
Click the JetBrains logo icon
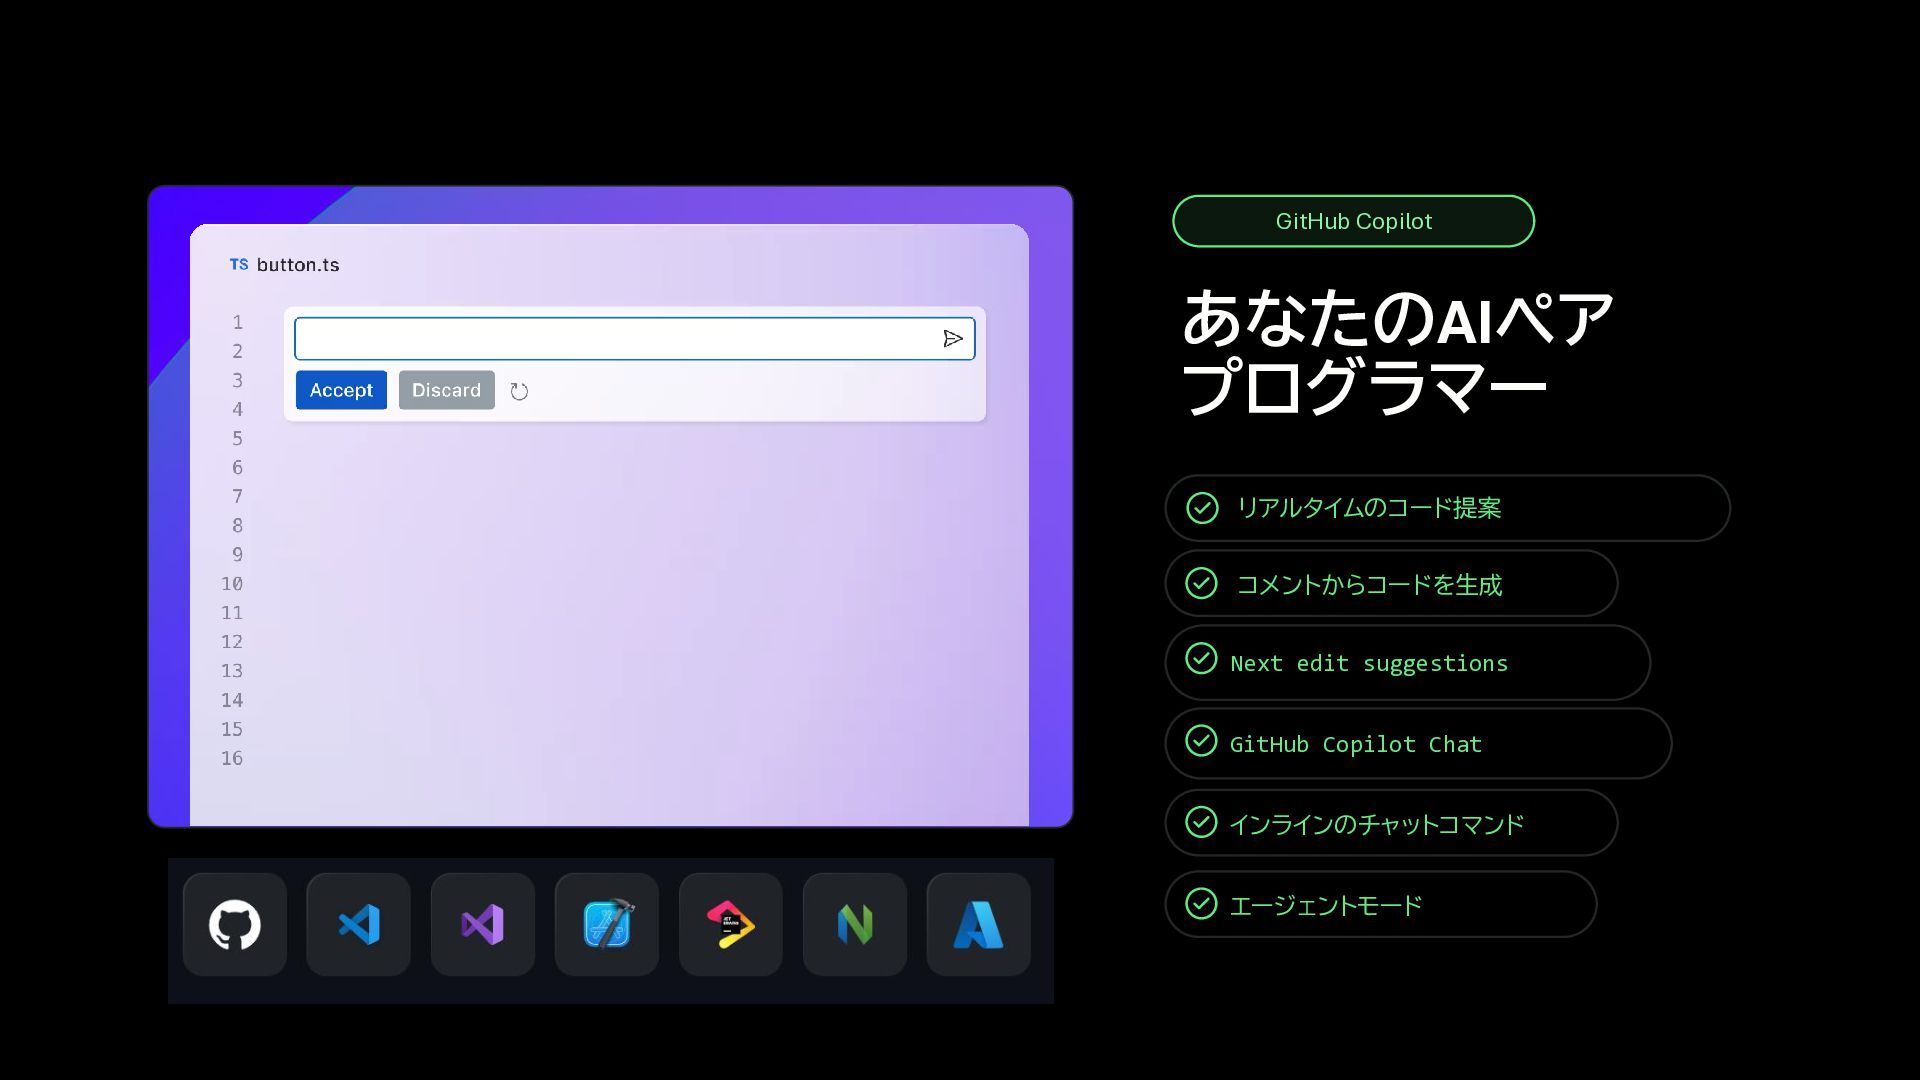731,925
